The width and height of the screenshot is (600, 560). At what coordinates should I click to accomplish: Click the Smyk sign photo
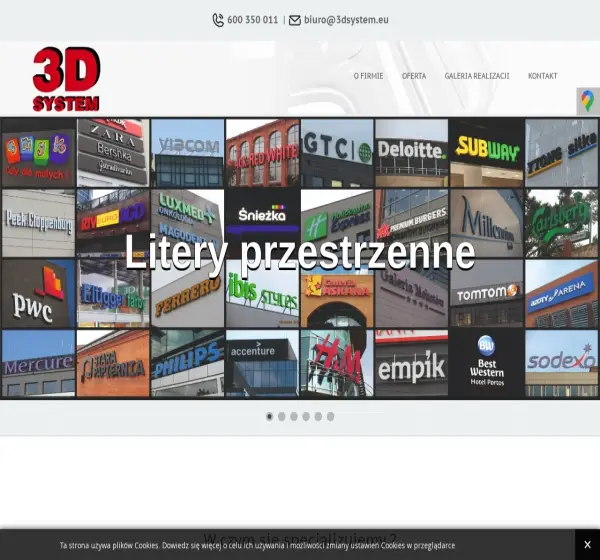point(38,153)
